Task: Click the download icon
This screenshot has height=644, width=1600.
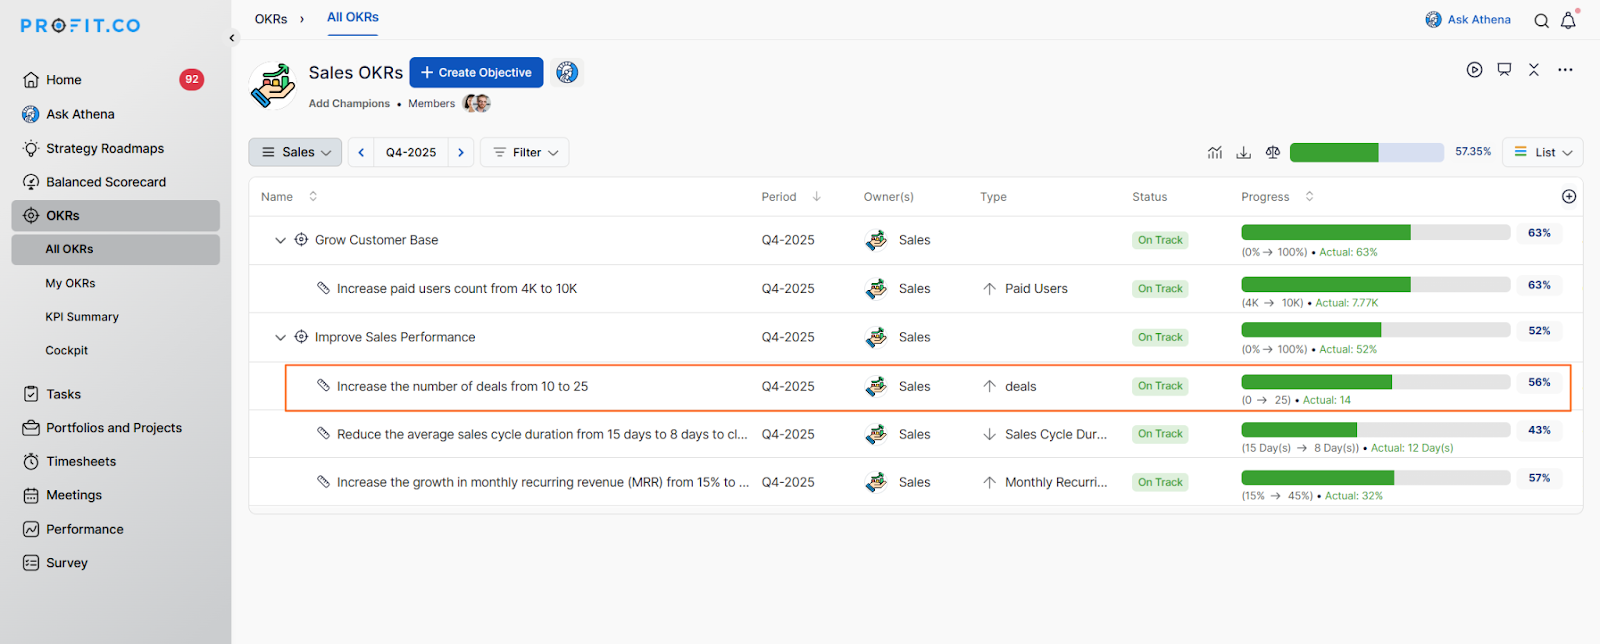Action: pos(1244,152)
